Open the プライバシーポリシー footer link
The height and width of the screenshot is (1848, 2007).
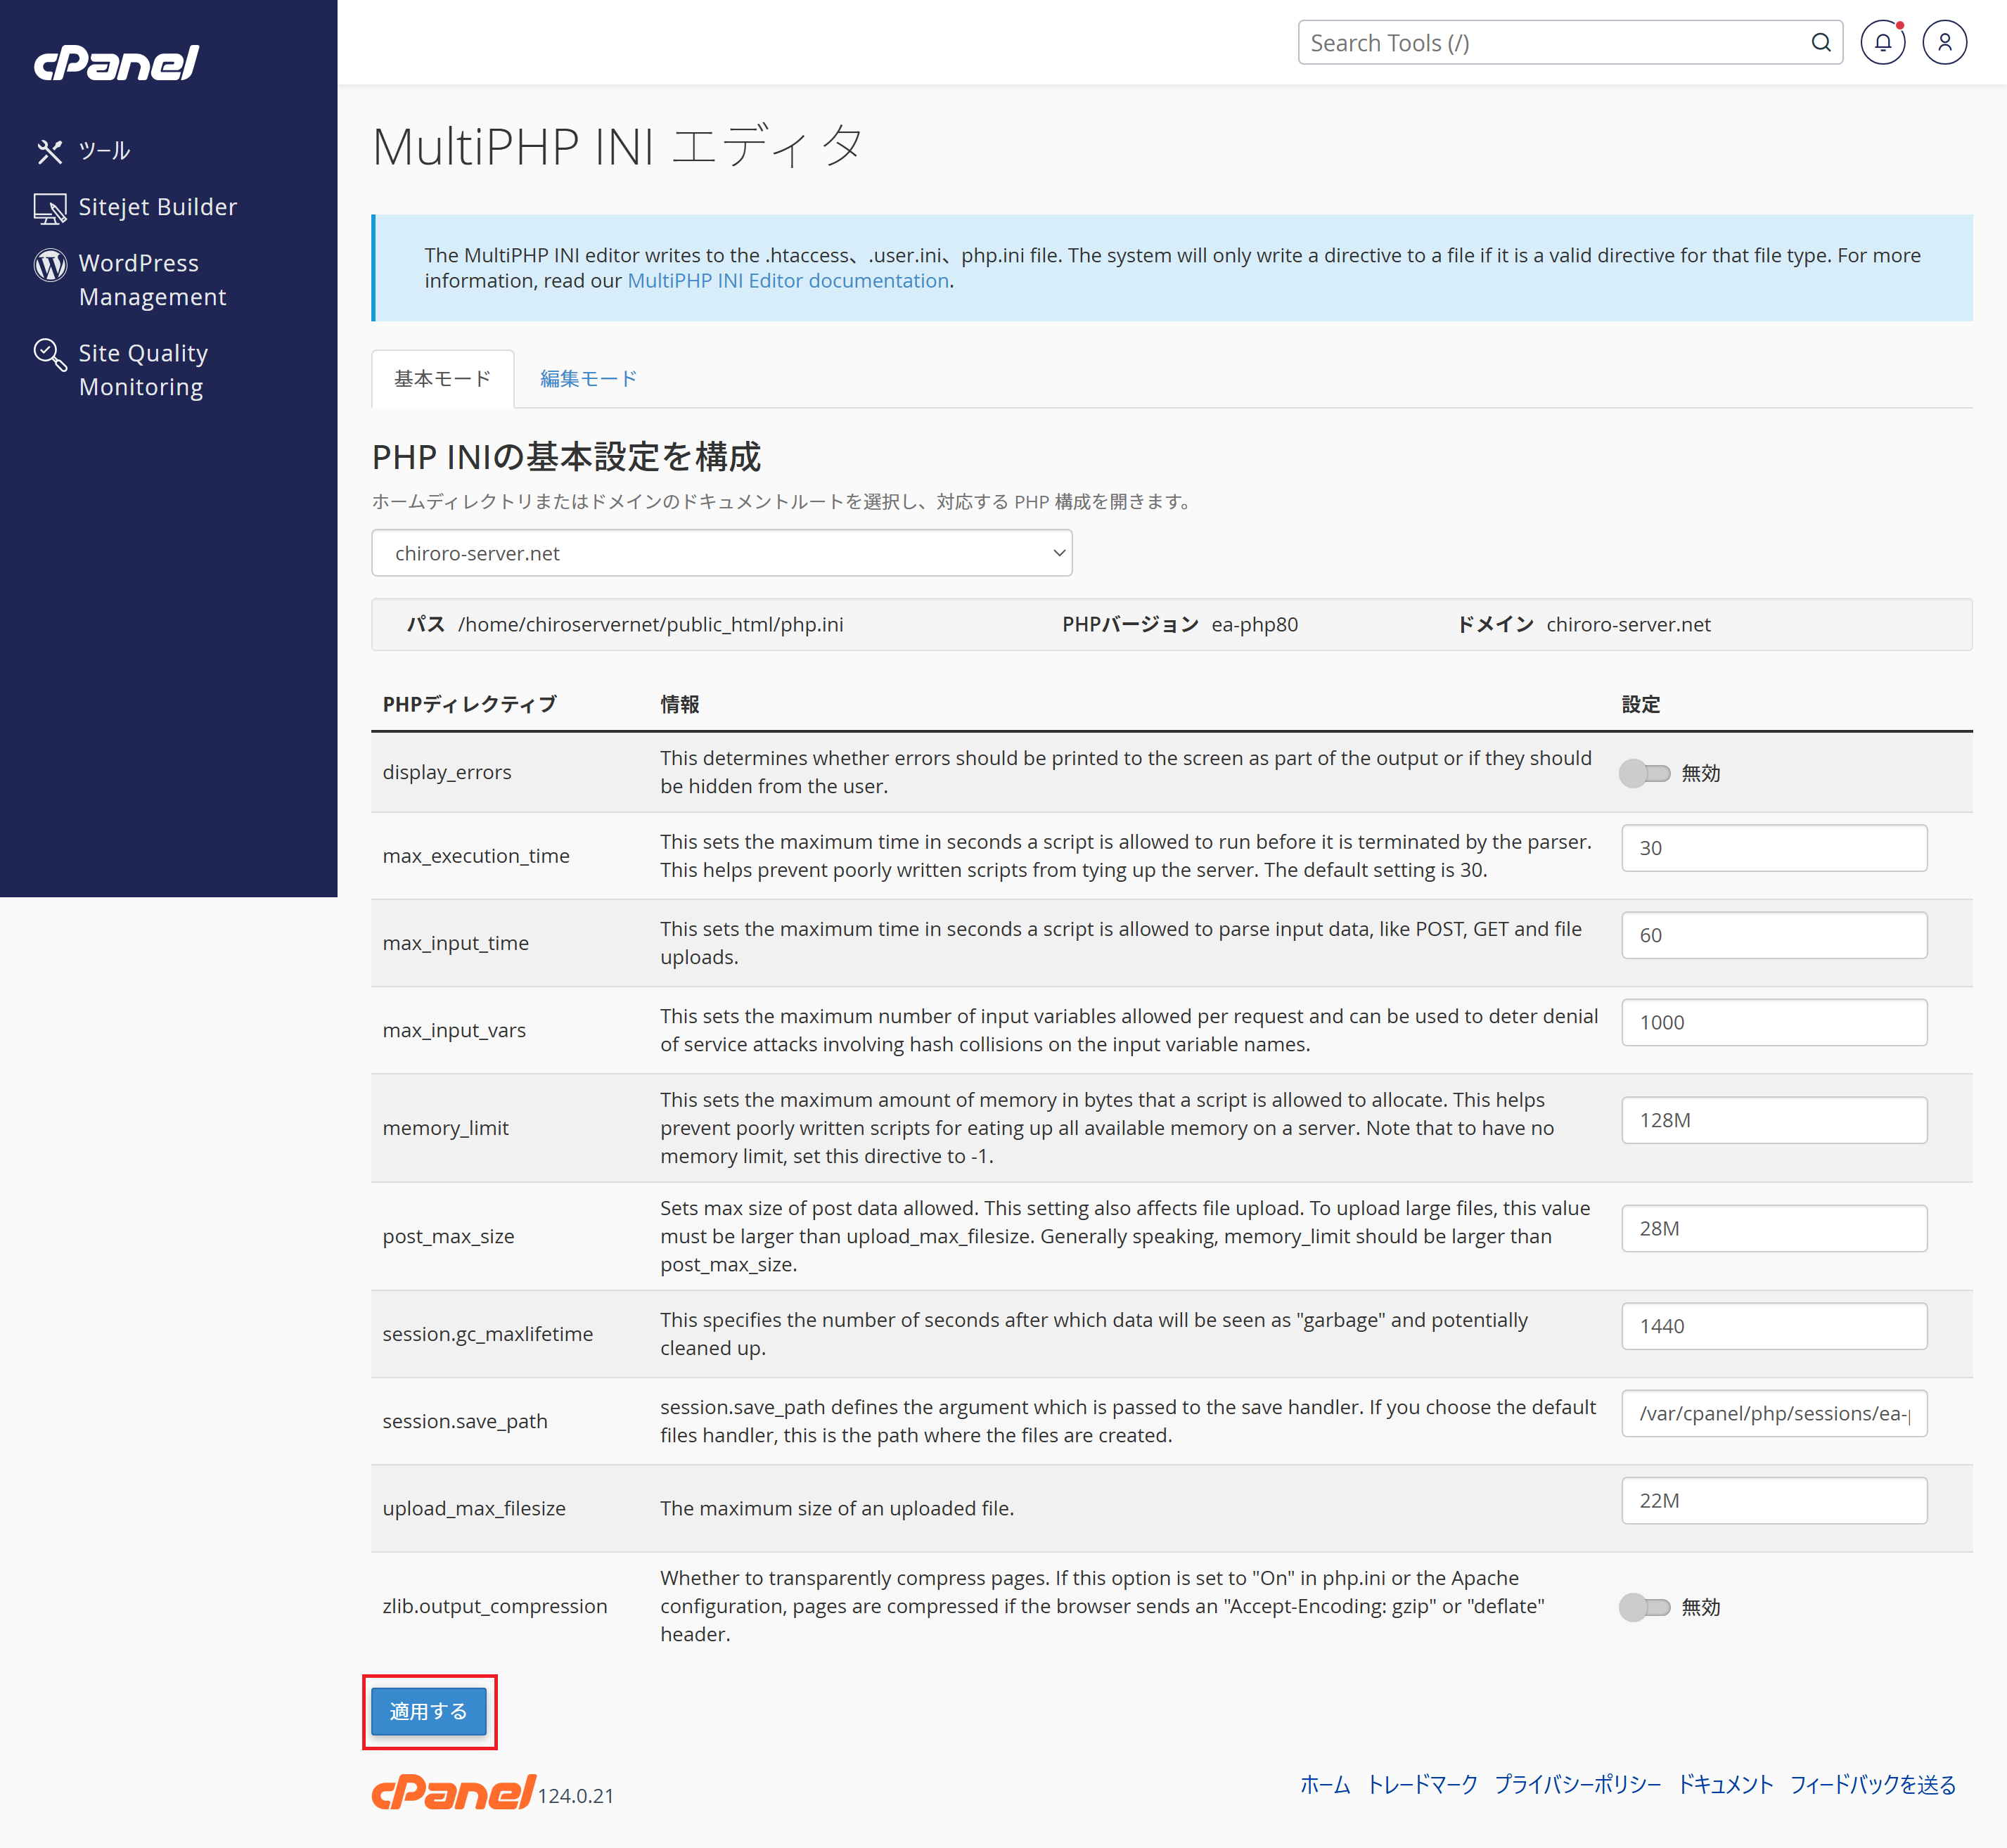pos(1577,1784)
